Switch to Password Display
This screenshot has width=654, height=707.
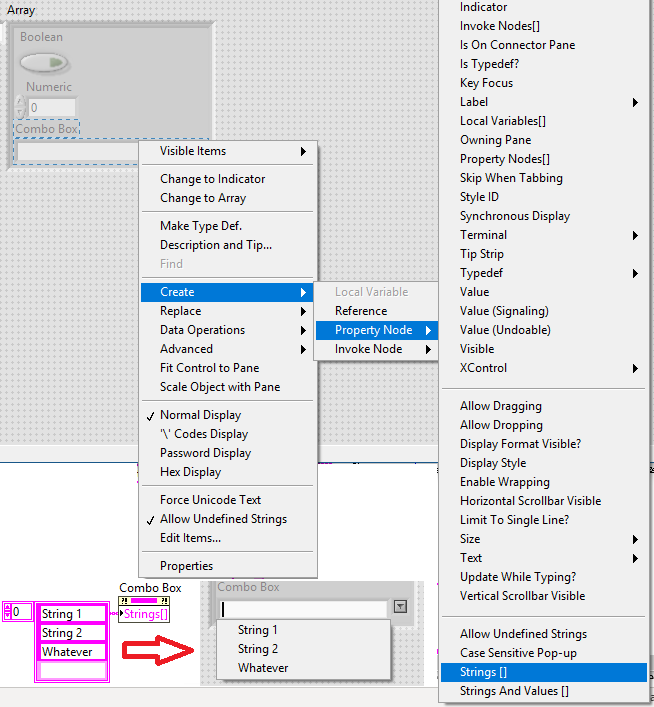(227, 453)
